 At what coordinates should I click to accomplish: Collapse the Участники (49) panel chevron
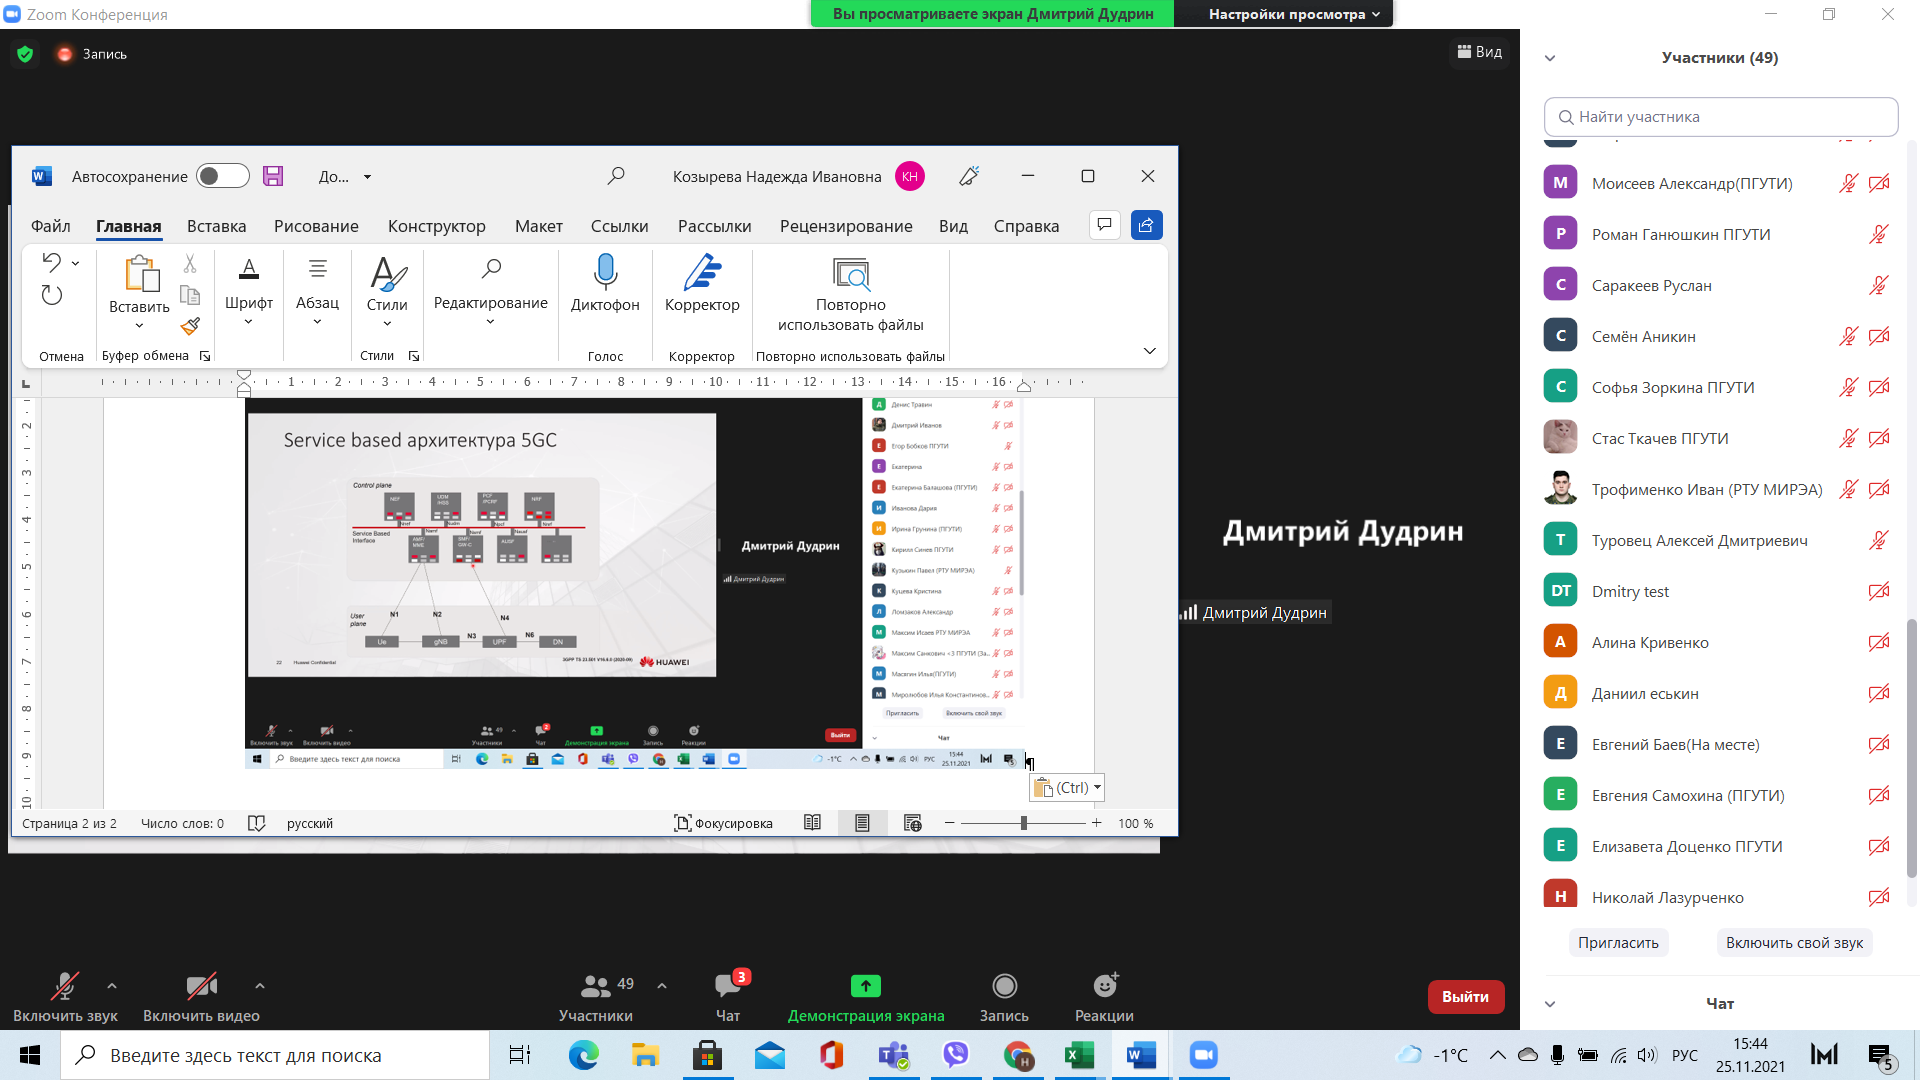coord(1550,58)
